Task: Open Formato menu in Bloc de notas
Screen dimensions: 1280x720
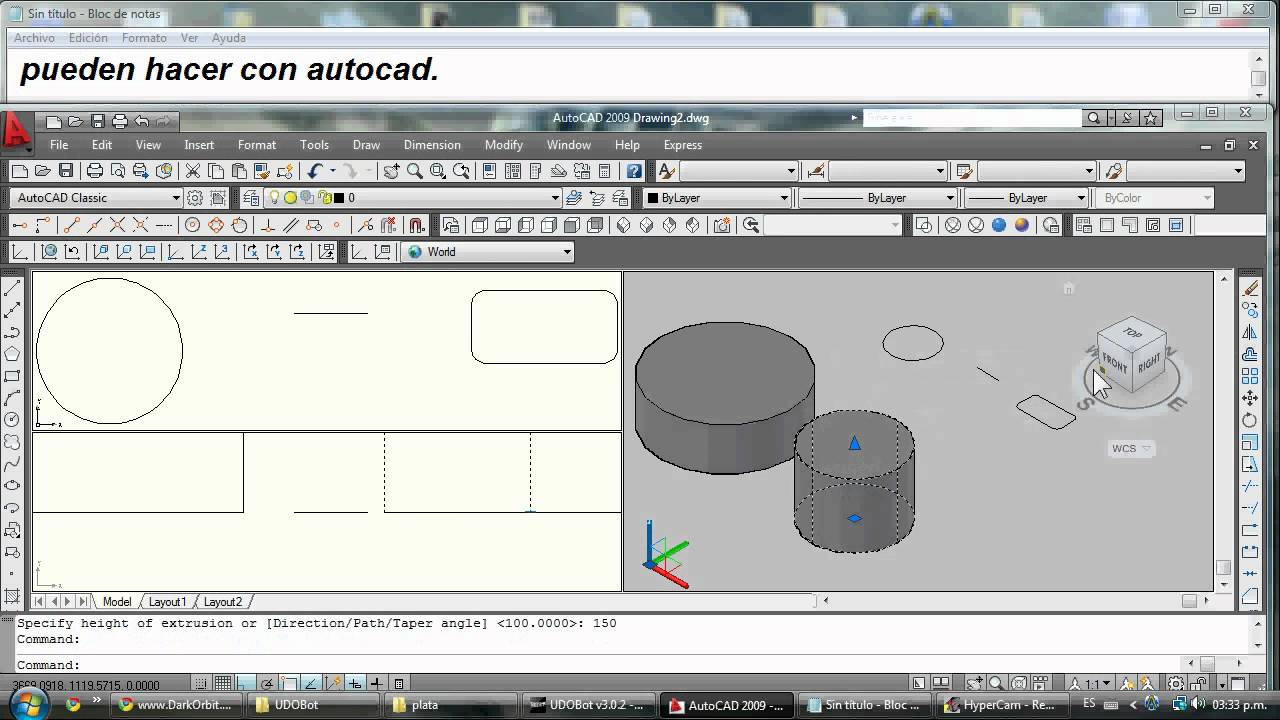Action: click(144, 38)
